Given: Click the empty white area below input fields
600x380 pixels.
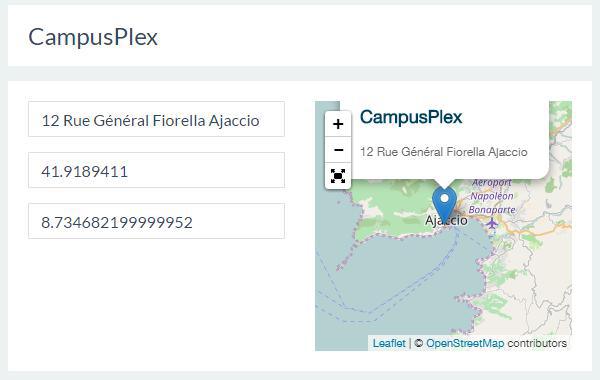Looking at the screenshot, I should pyautogui.click(x=157, y=302).
